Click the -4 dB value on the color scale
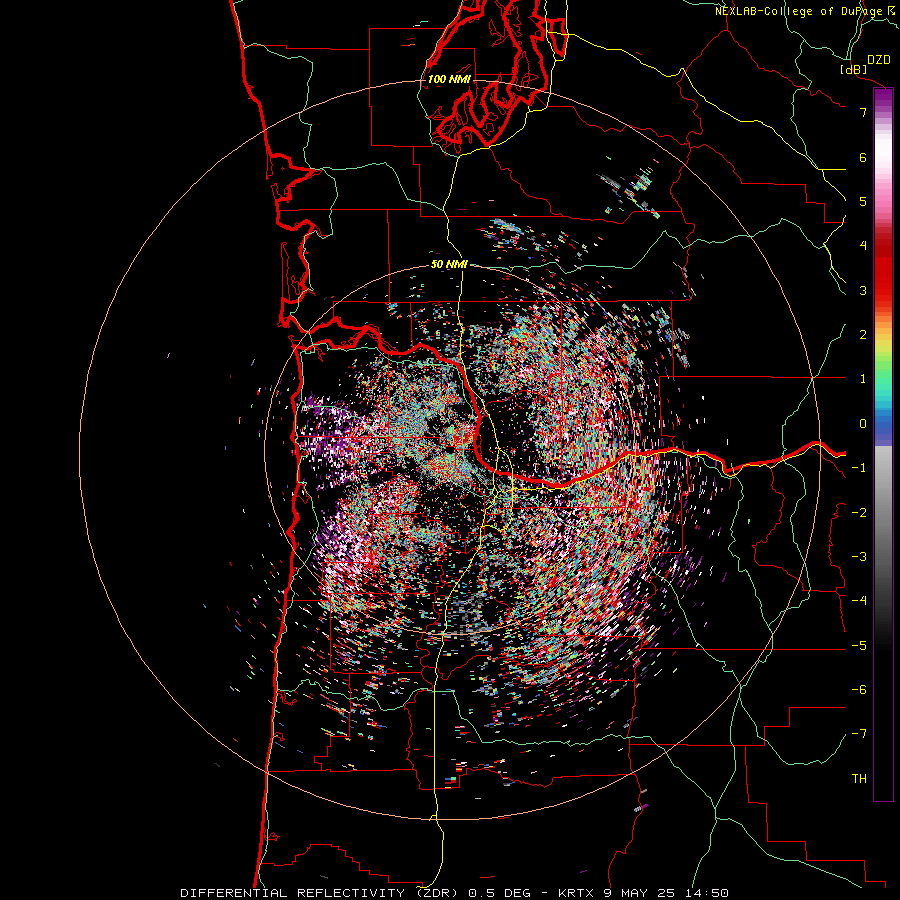900x900 pixels. click(x=859, y=601)
